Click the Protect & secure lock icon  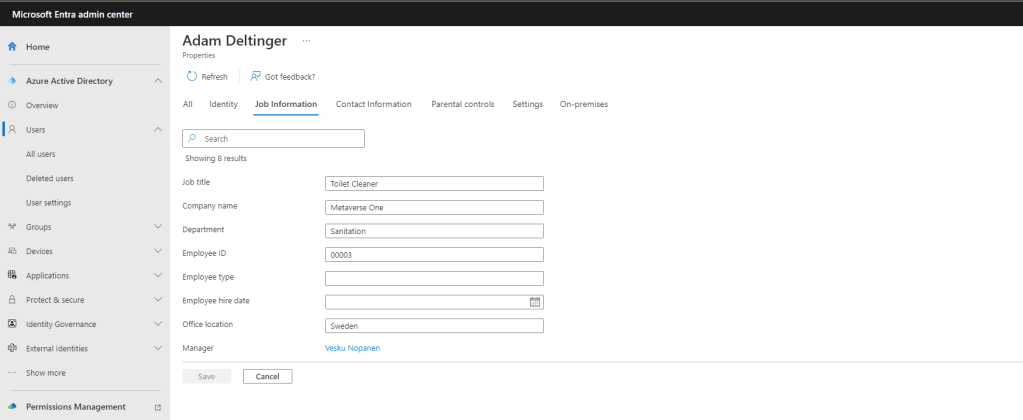[x=12, y=300]
